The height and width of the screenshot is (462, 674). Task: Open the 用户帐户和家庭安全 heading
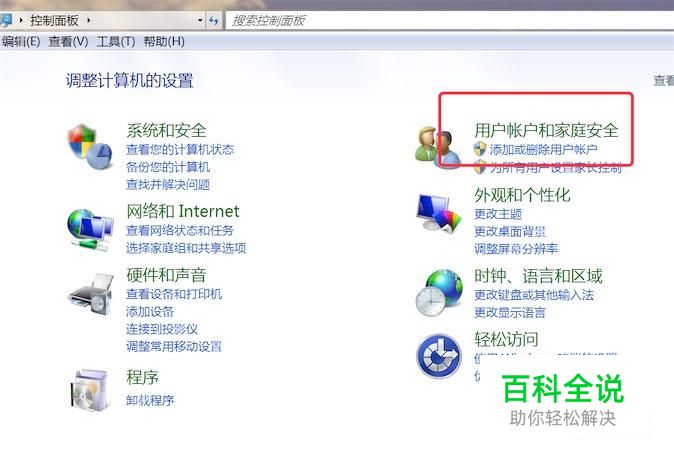coord(546,130)
